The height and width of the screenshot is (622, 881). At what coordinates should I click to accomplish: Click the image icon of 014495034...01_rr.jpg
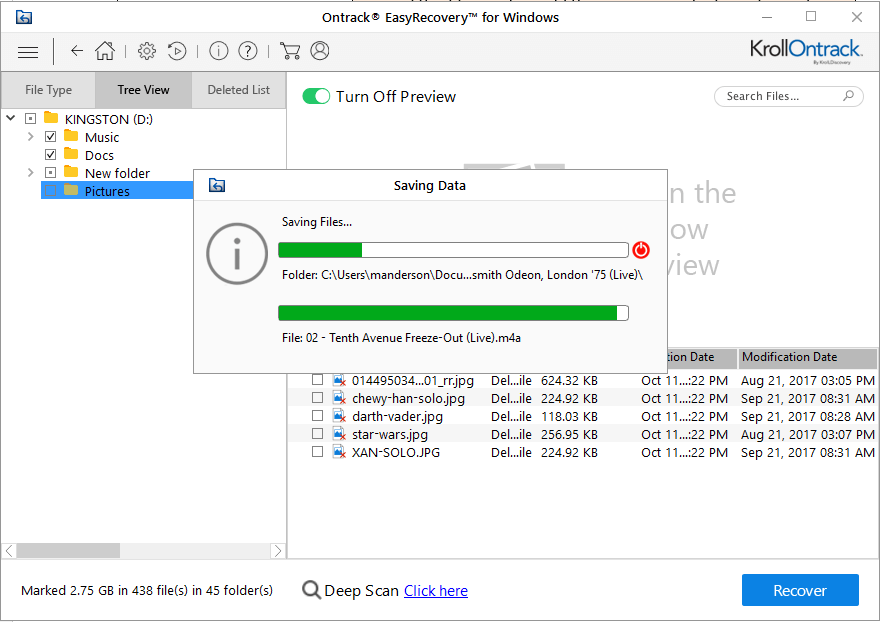tap(339, 380)
